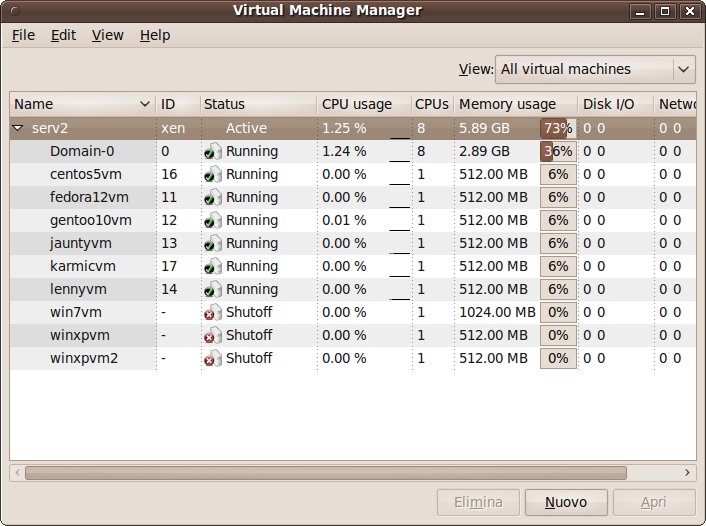Image resolution: width=706 pixels, height=526 pixels.
Task: Click the running status icon for lennyvm
Action: [213, 289]
